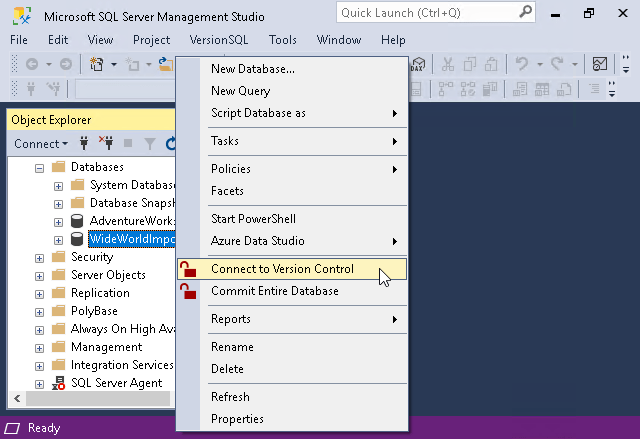Open the Tools menu

click(x=282, y=40)
